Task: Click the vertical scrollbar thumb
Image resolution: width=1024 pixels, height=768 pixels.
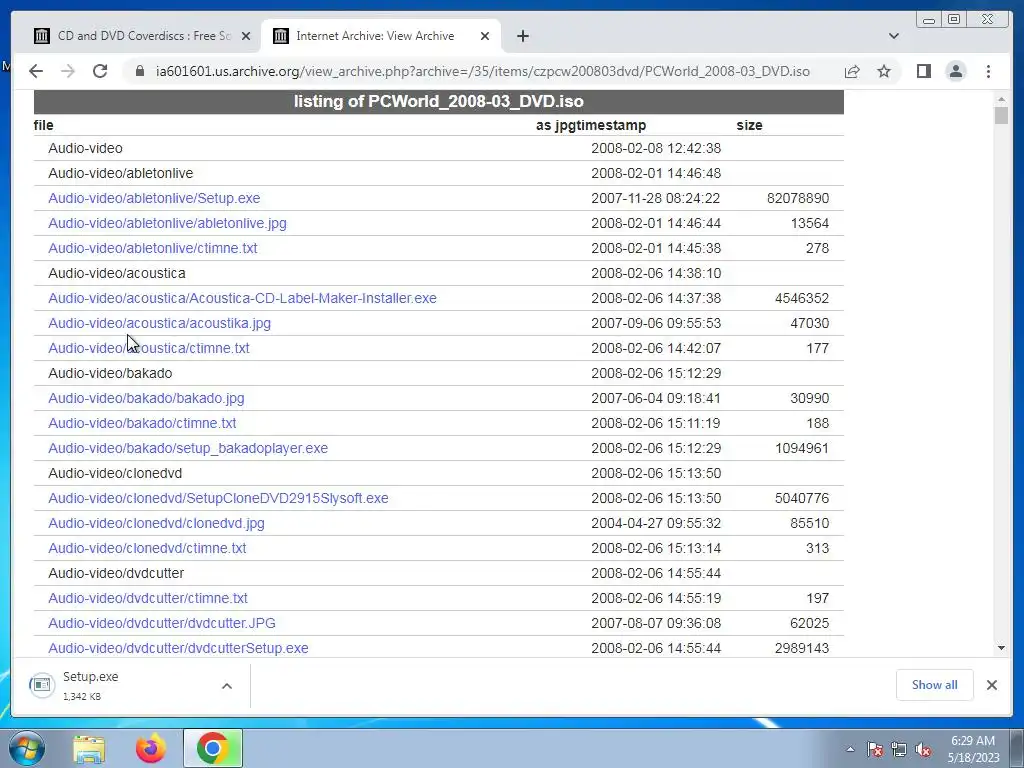Action: click(x=1001, y=115)
